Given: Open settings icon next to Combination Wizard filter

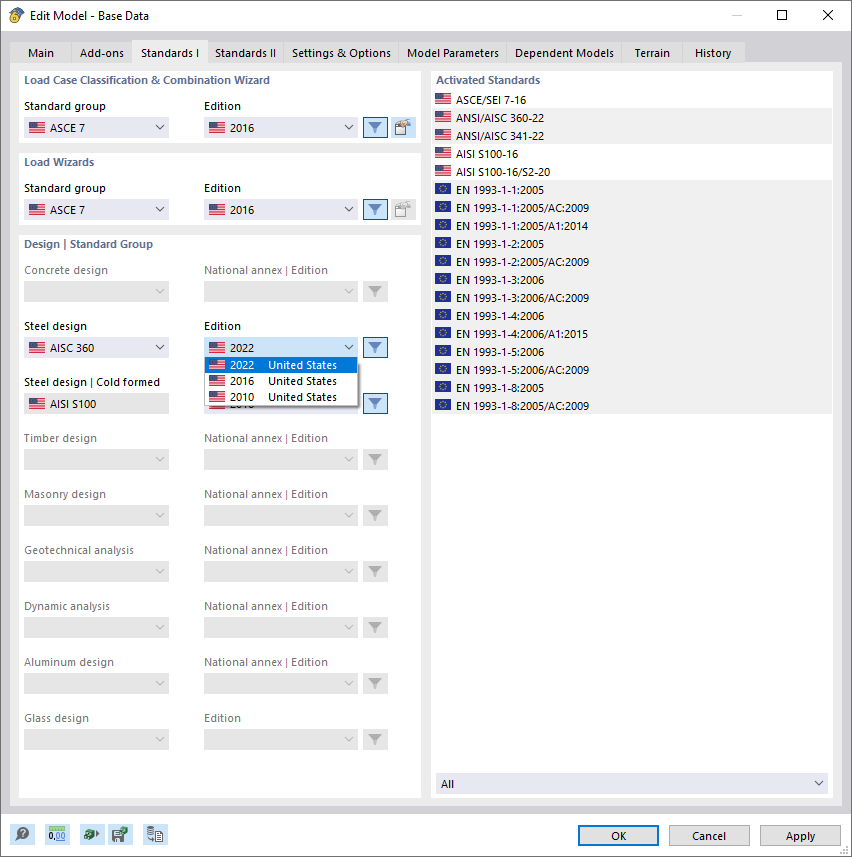Looking at the screenshot, I should pos(403,128).
